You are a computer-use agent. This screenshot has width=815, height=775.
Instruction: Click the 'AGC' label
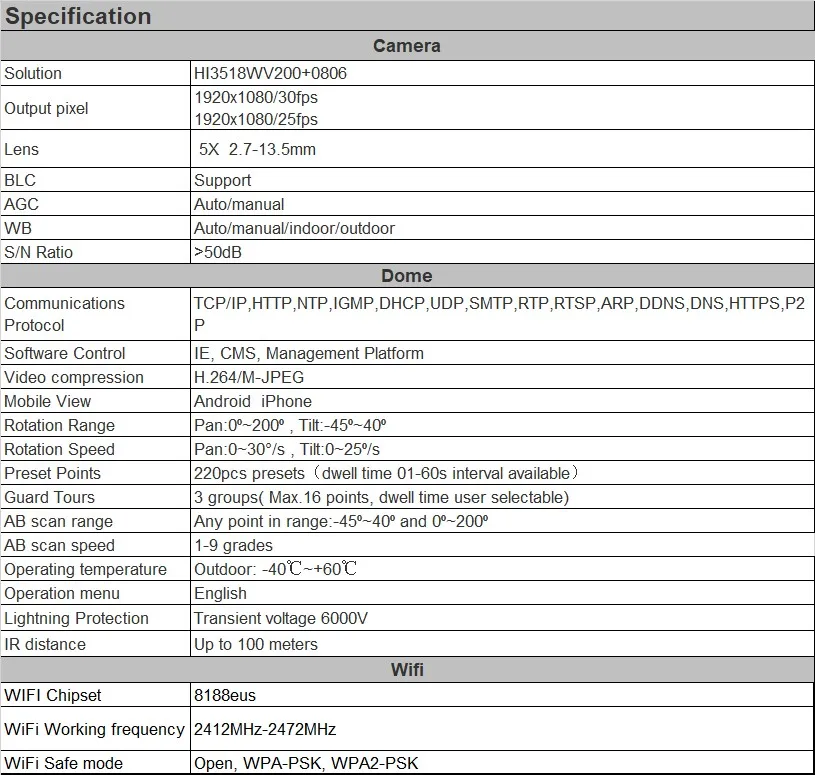tap(21, 204)
